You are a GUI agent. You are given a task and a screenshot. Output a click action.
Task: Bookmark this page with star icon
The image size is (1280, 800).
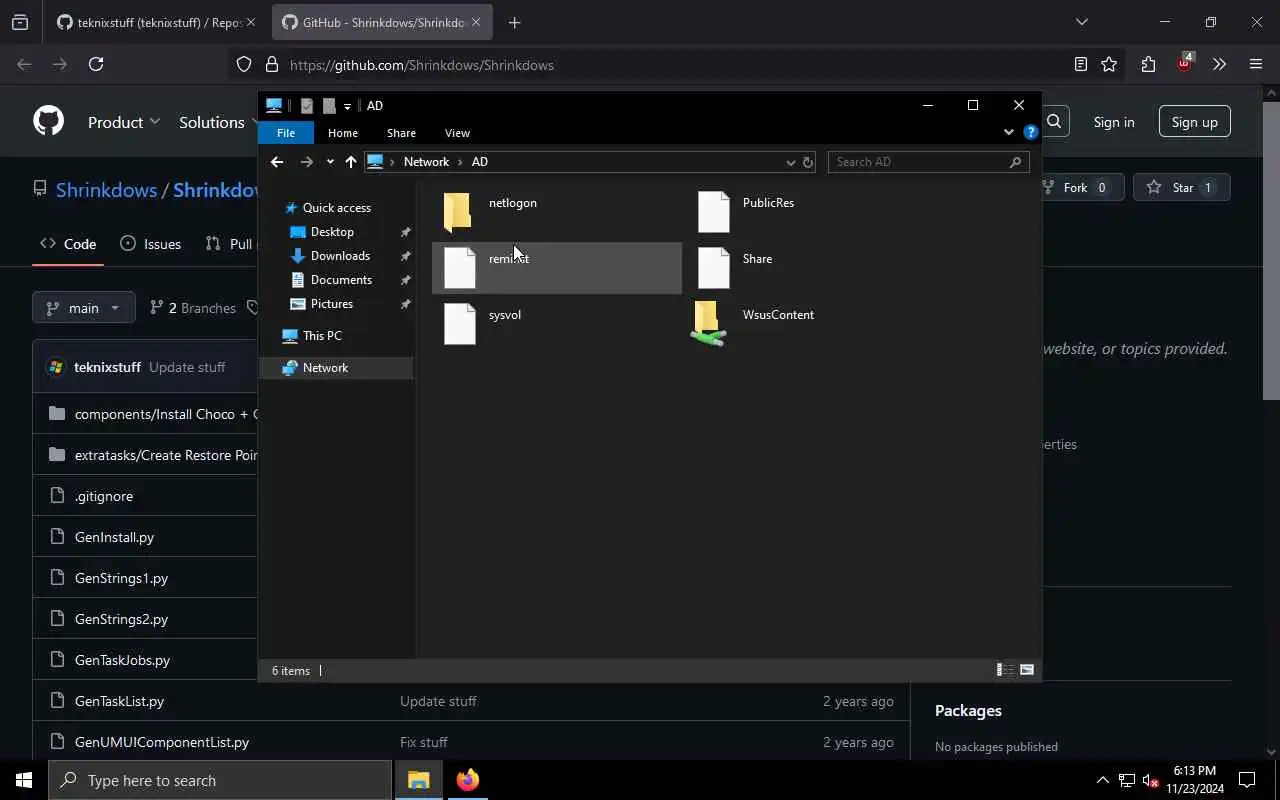(x=1109, y=64)
